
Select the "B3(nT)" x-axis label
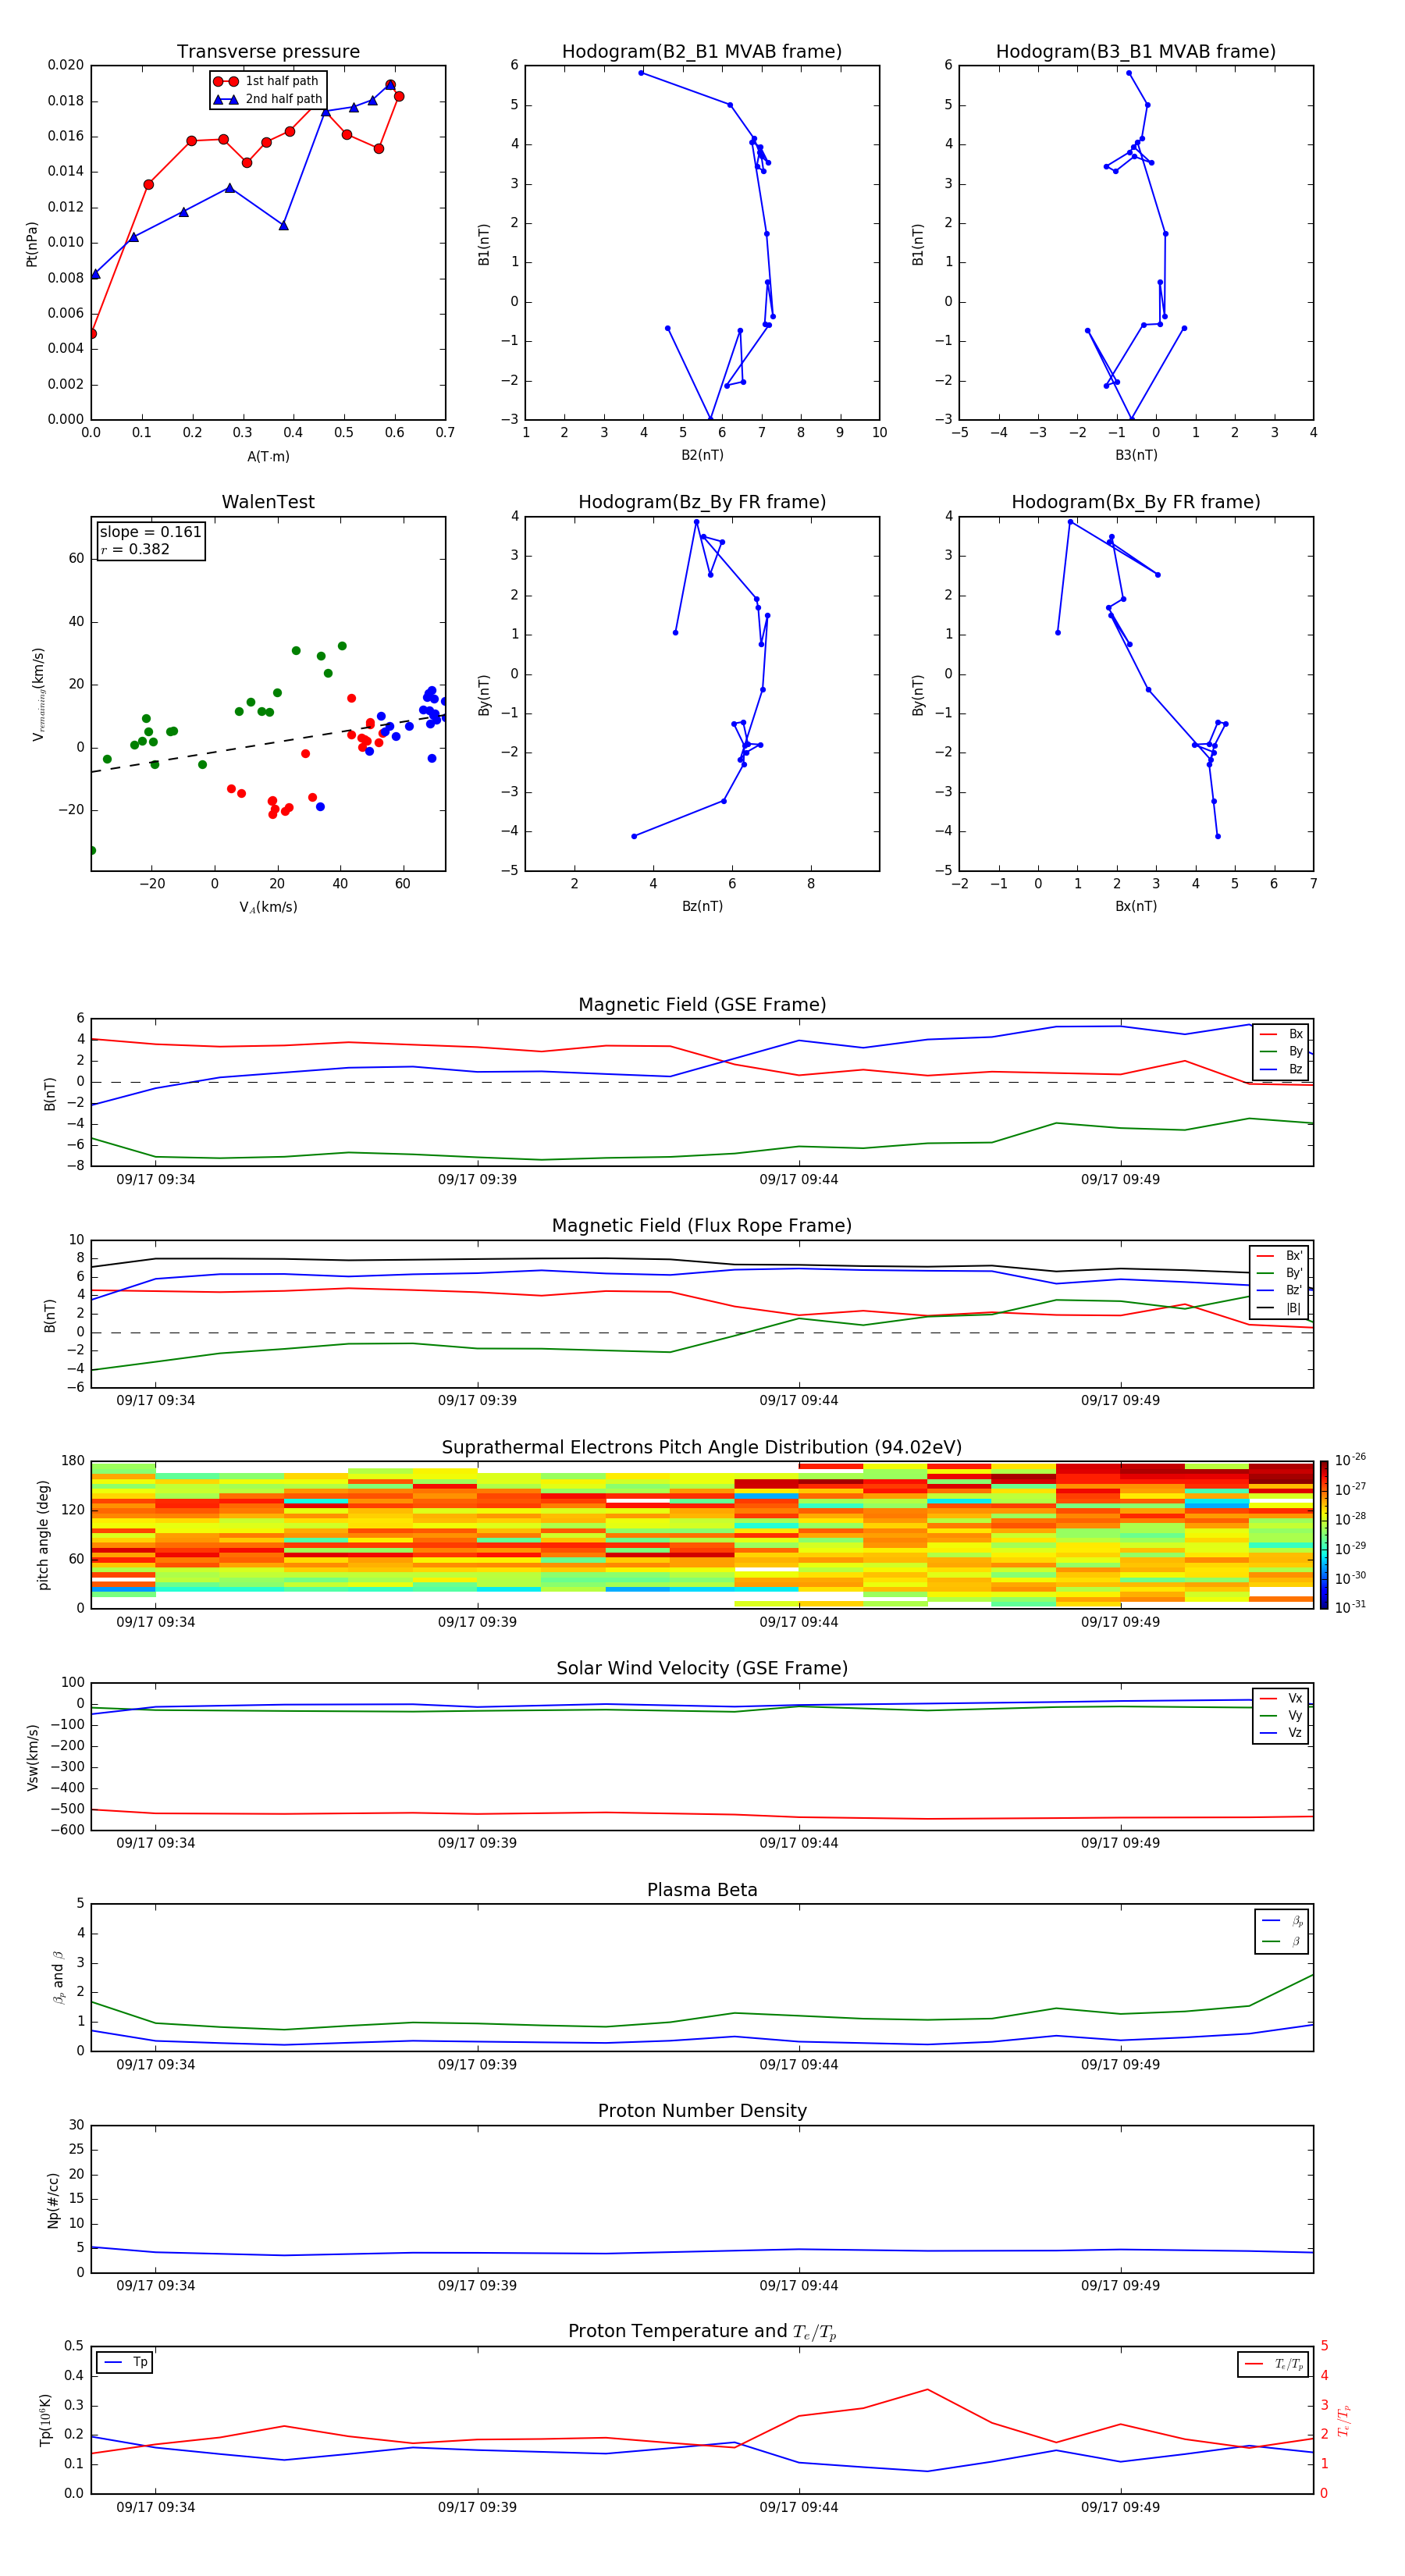pyautogui.click(x=1136, y=455)
